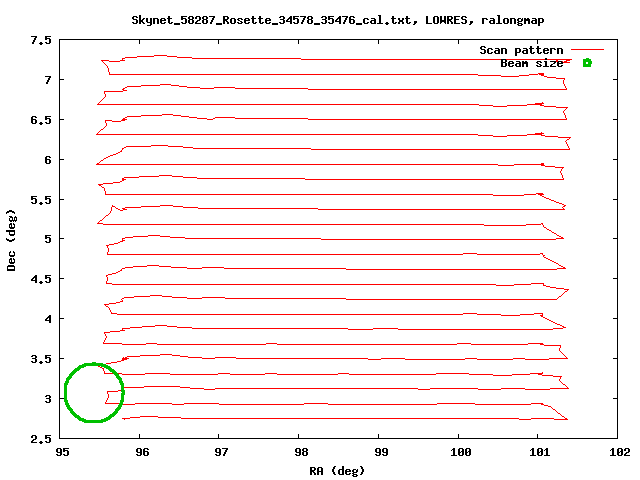
Task: Click the y-axis tick label 4.5
Action: 41,279
